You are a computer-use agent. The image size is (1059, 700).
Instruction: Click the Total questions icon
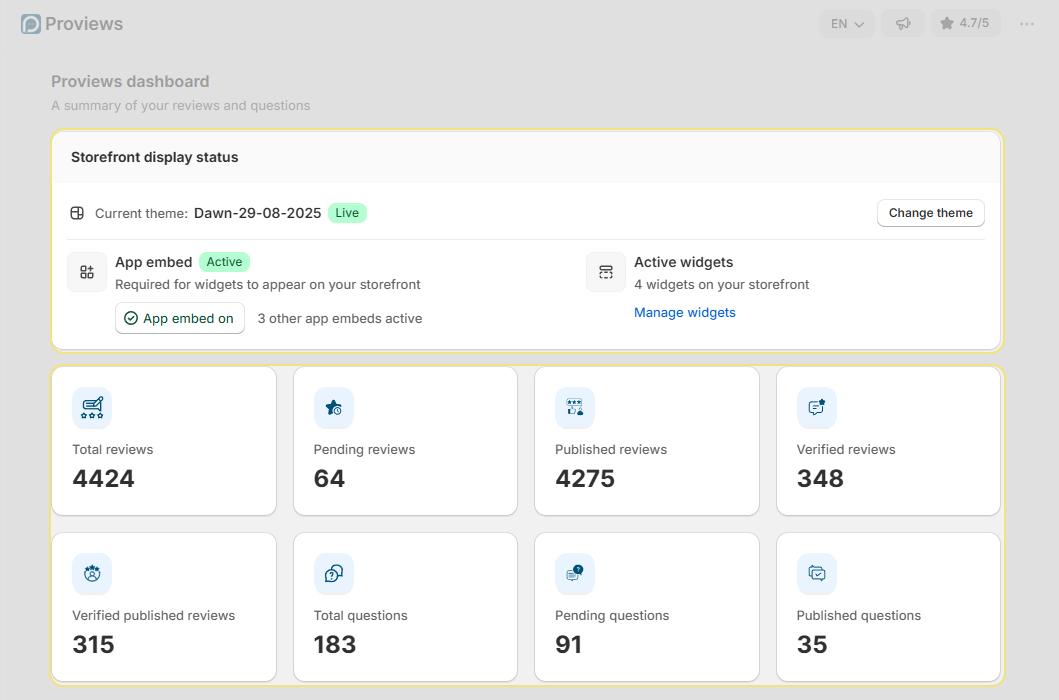tap(334, 574)
